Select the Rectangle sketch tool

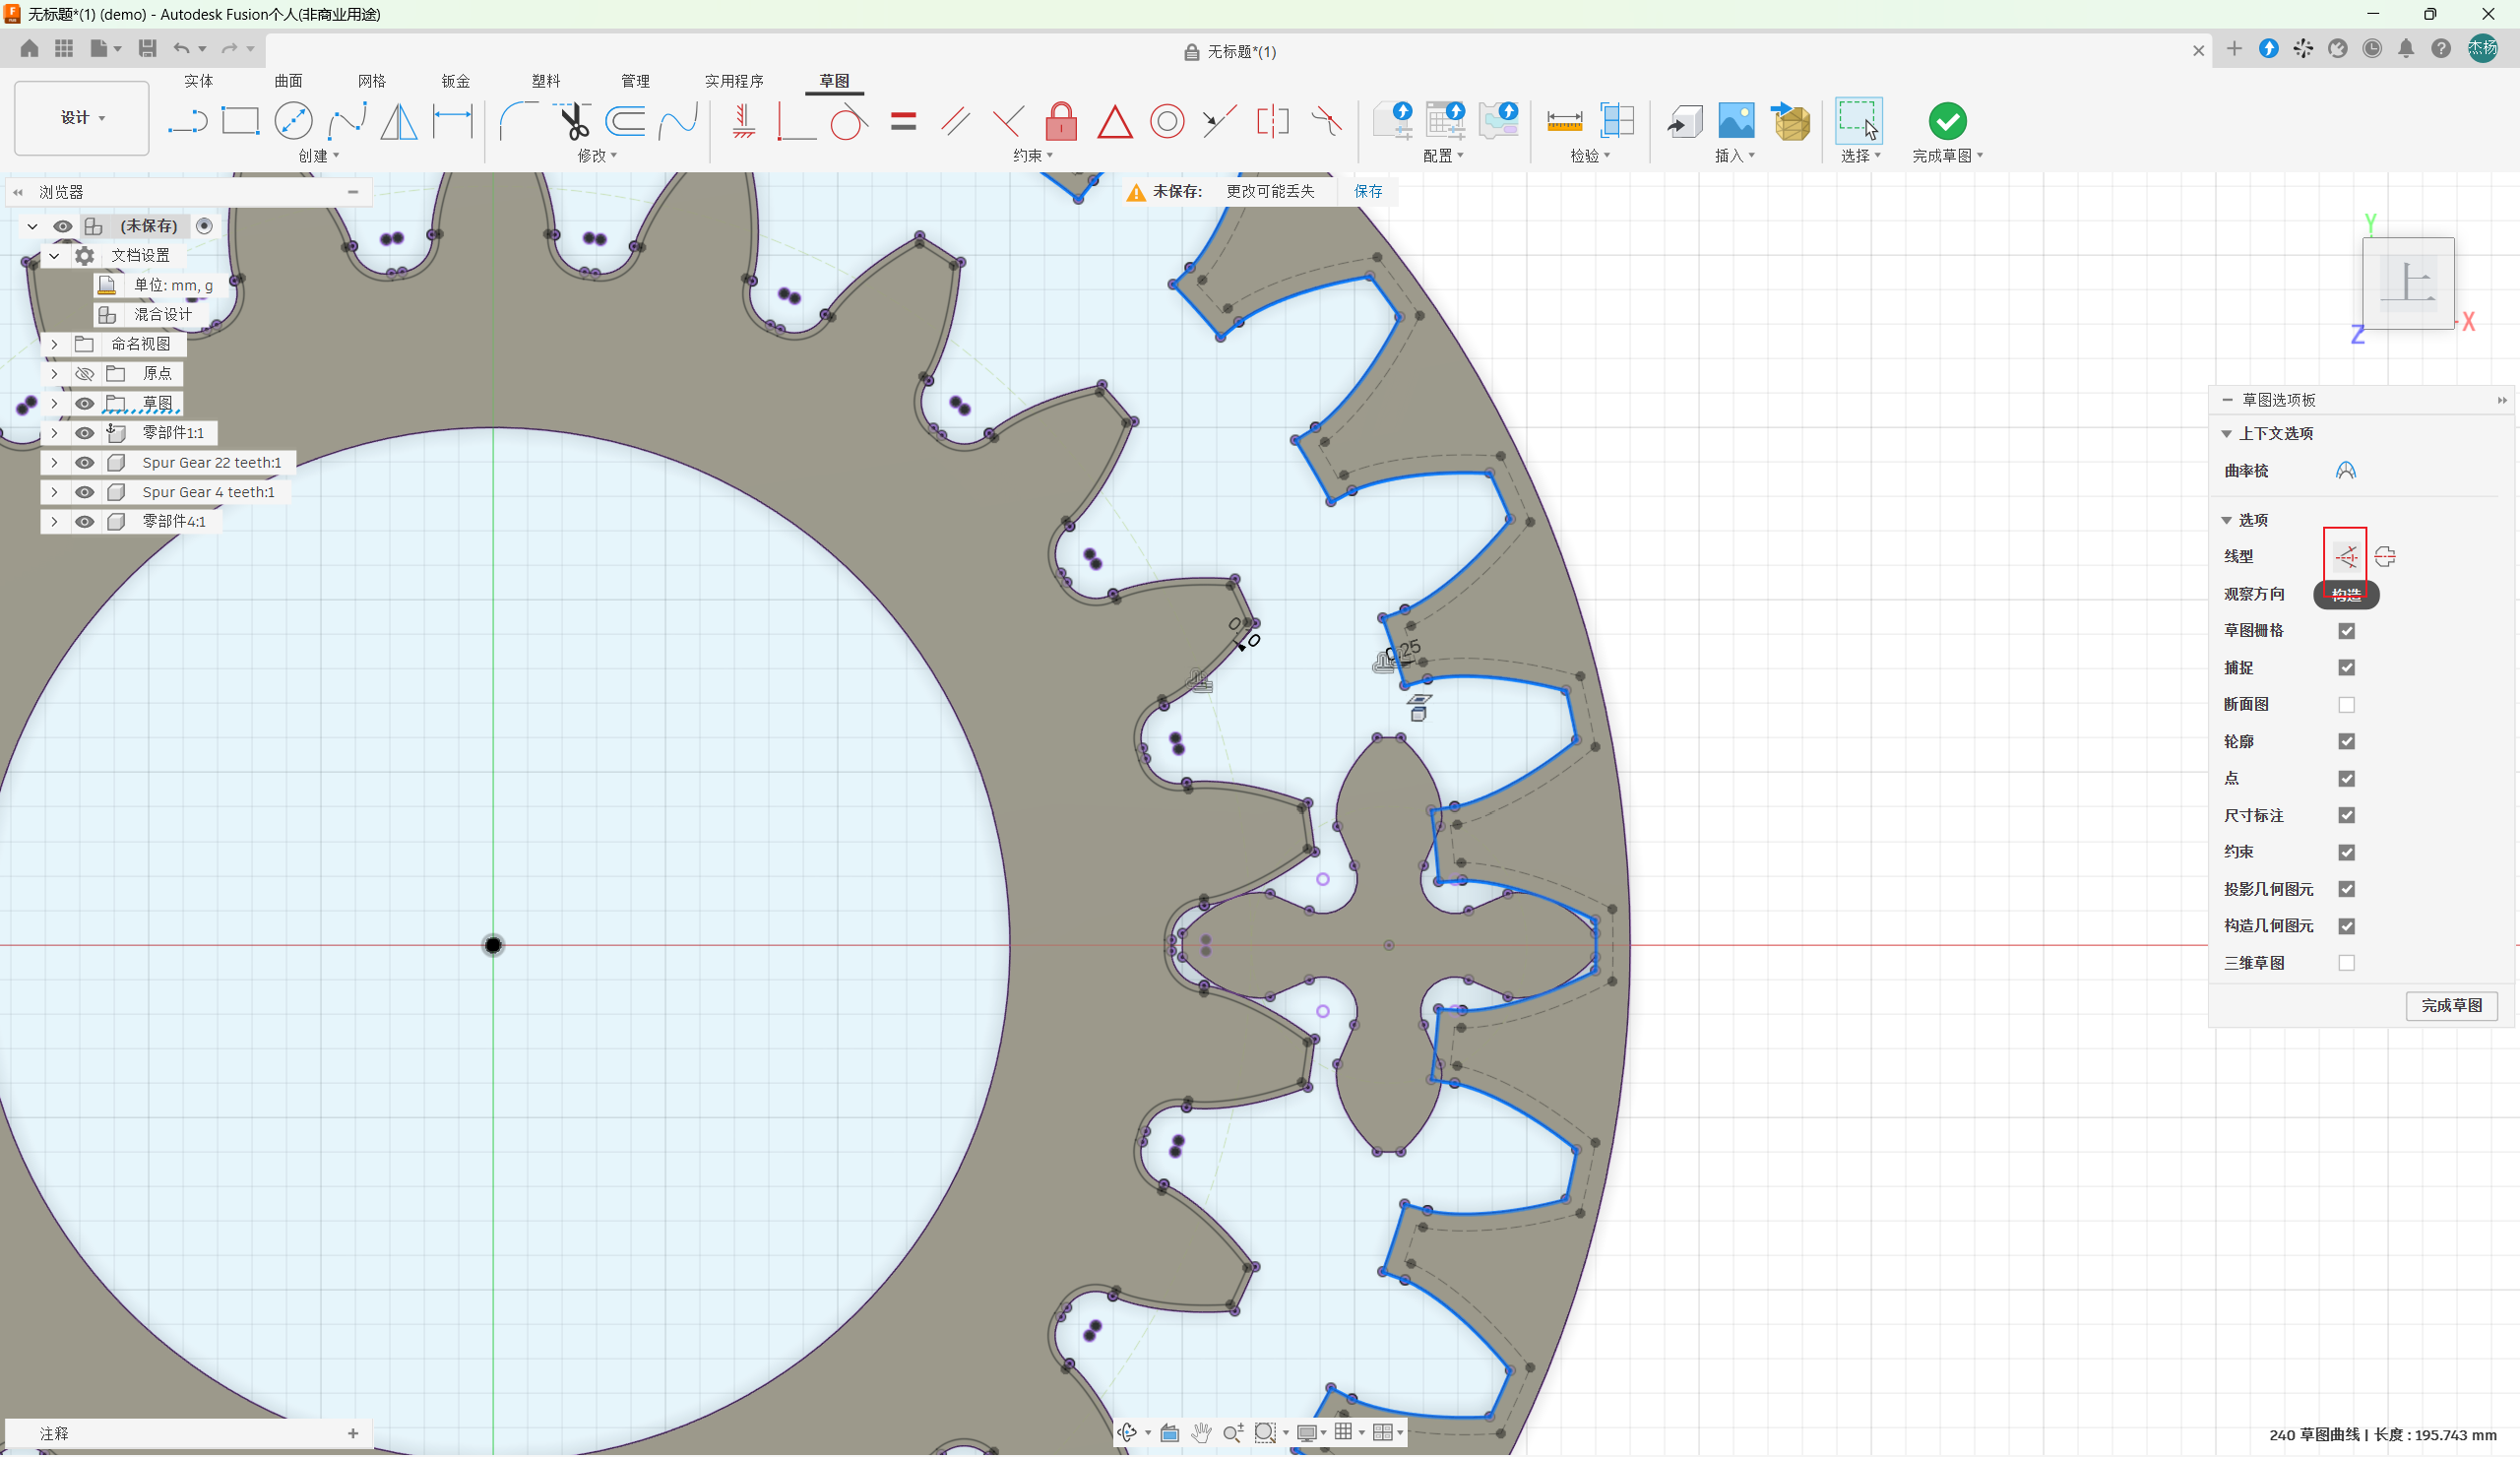pyautogui.click(x=240, y=121)
